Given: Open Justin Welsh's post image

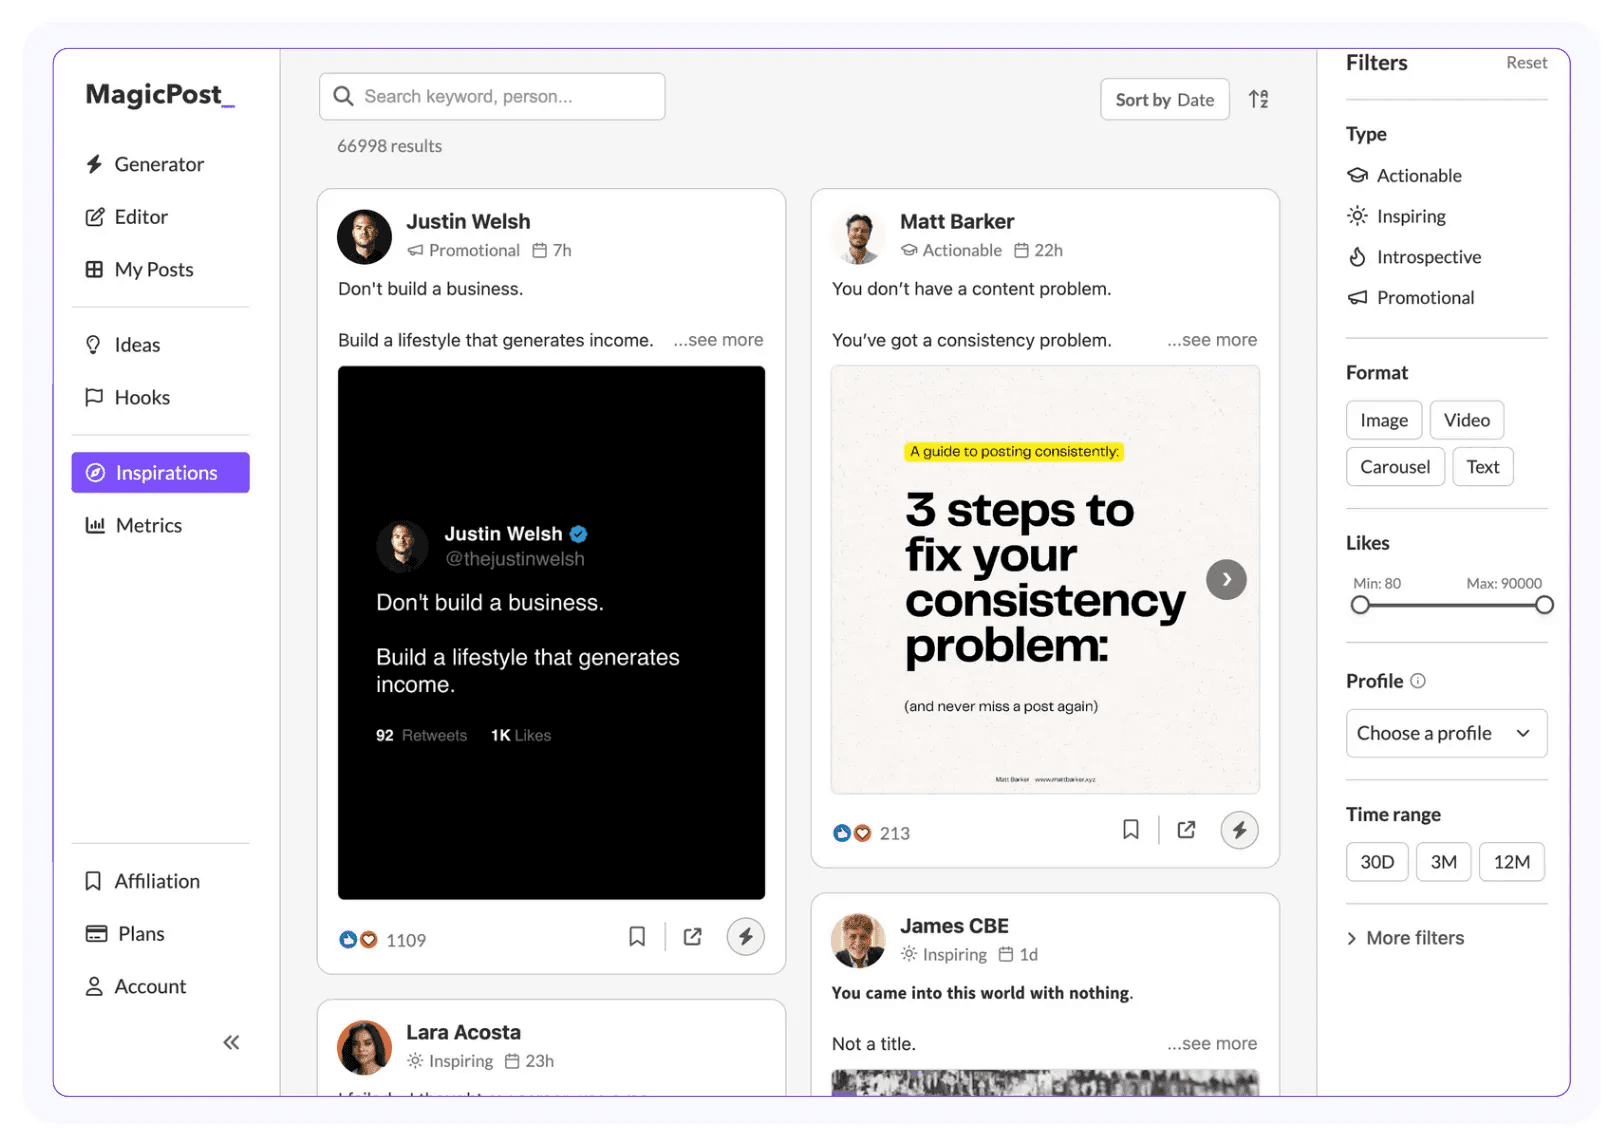Looking at the screenshot, I should 551,632.
